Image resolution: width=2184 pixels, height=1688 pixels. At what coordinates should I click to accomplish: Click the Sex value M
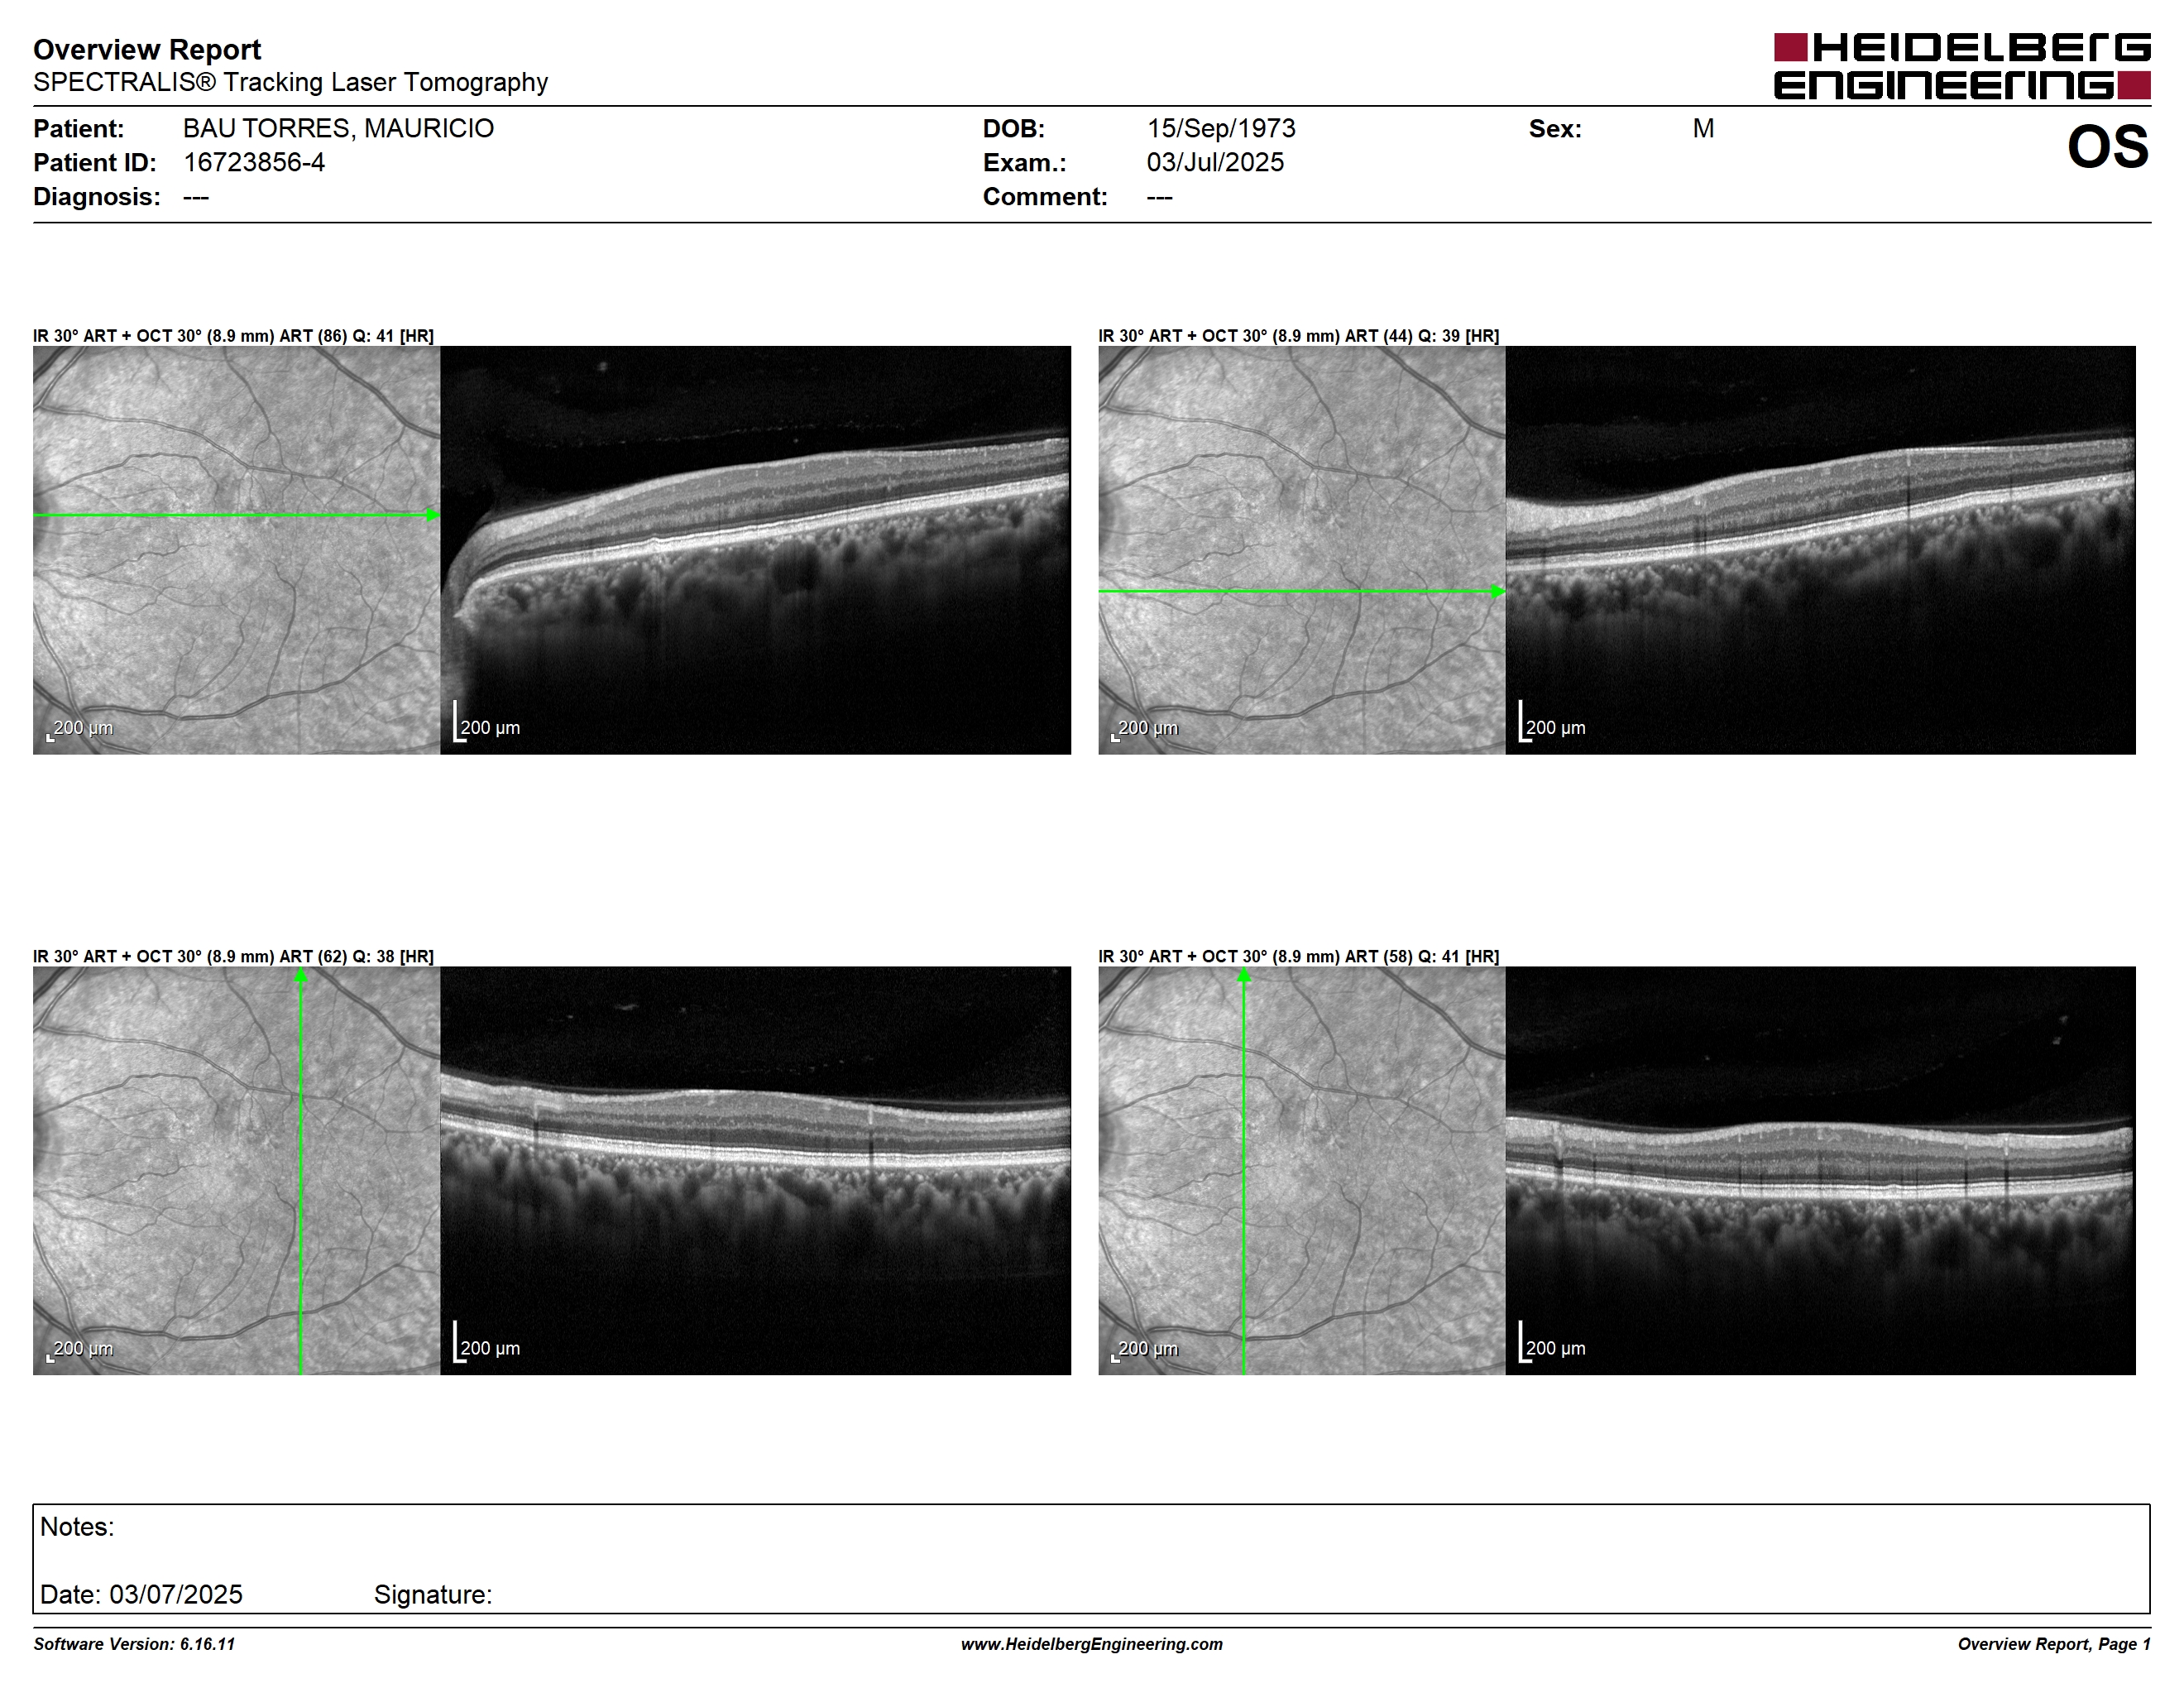(x=1703, y=128)
